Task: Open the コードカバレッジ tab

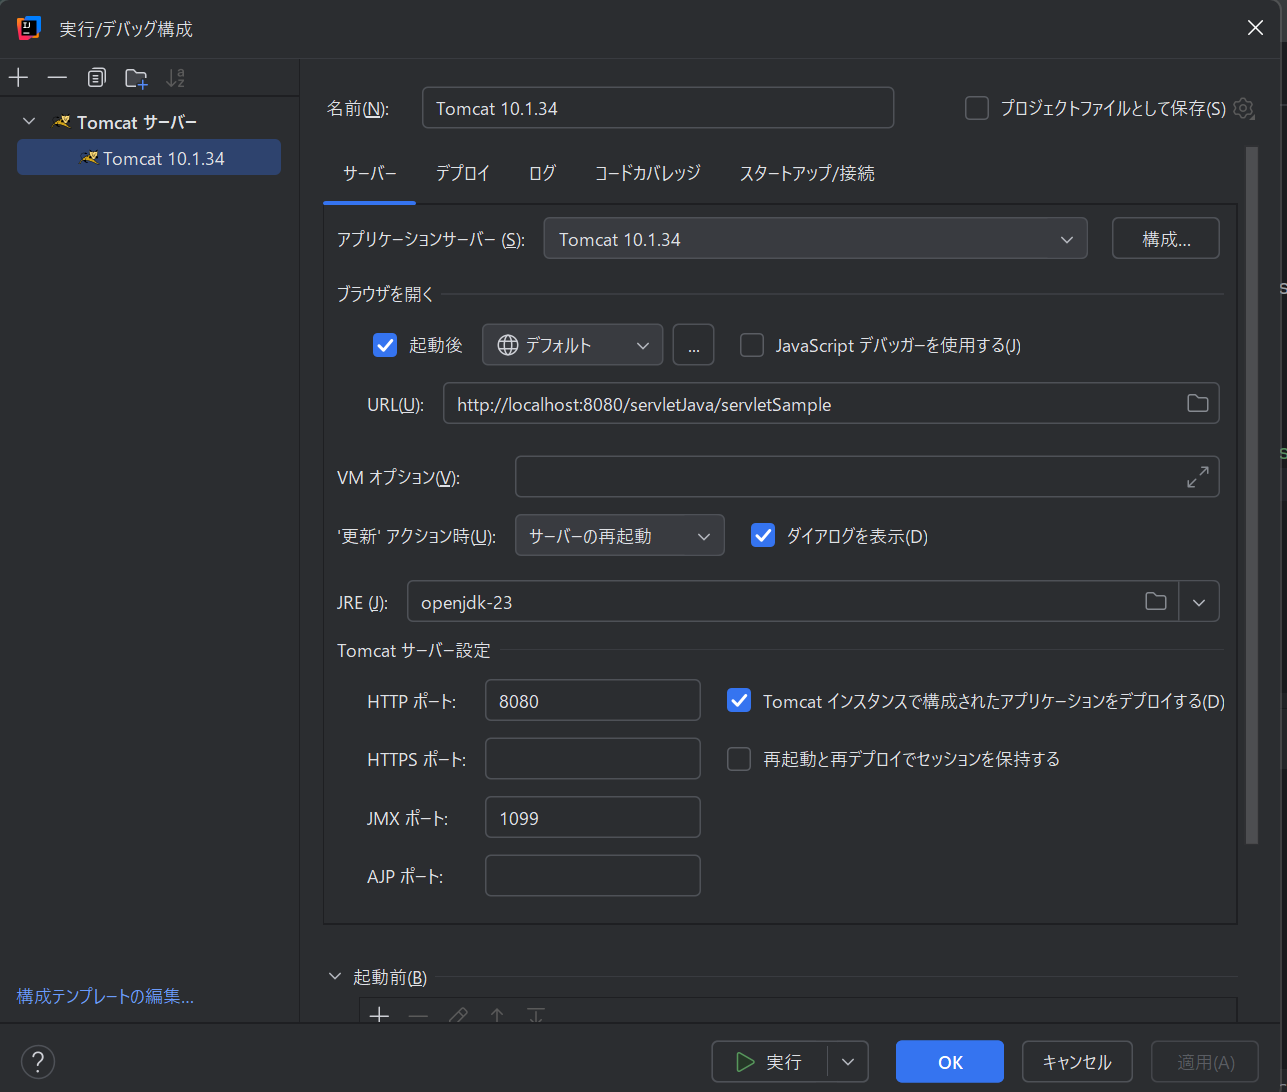Action: click(647, 173)
